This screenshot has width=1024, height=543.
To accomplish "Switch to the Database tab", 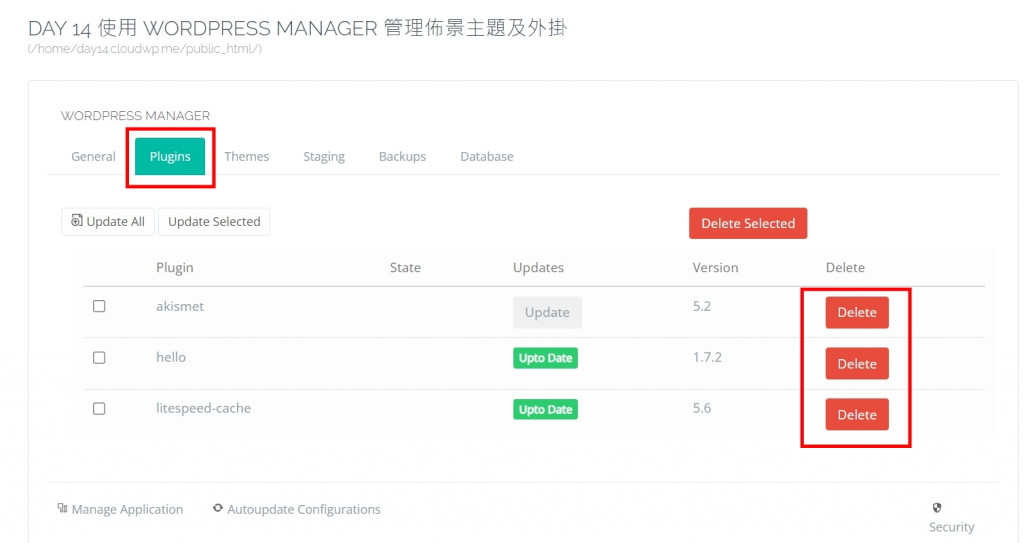I will point(487,156).
